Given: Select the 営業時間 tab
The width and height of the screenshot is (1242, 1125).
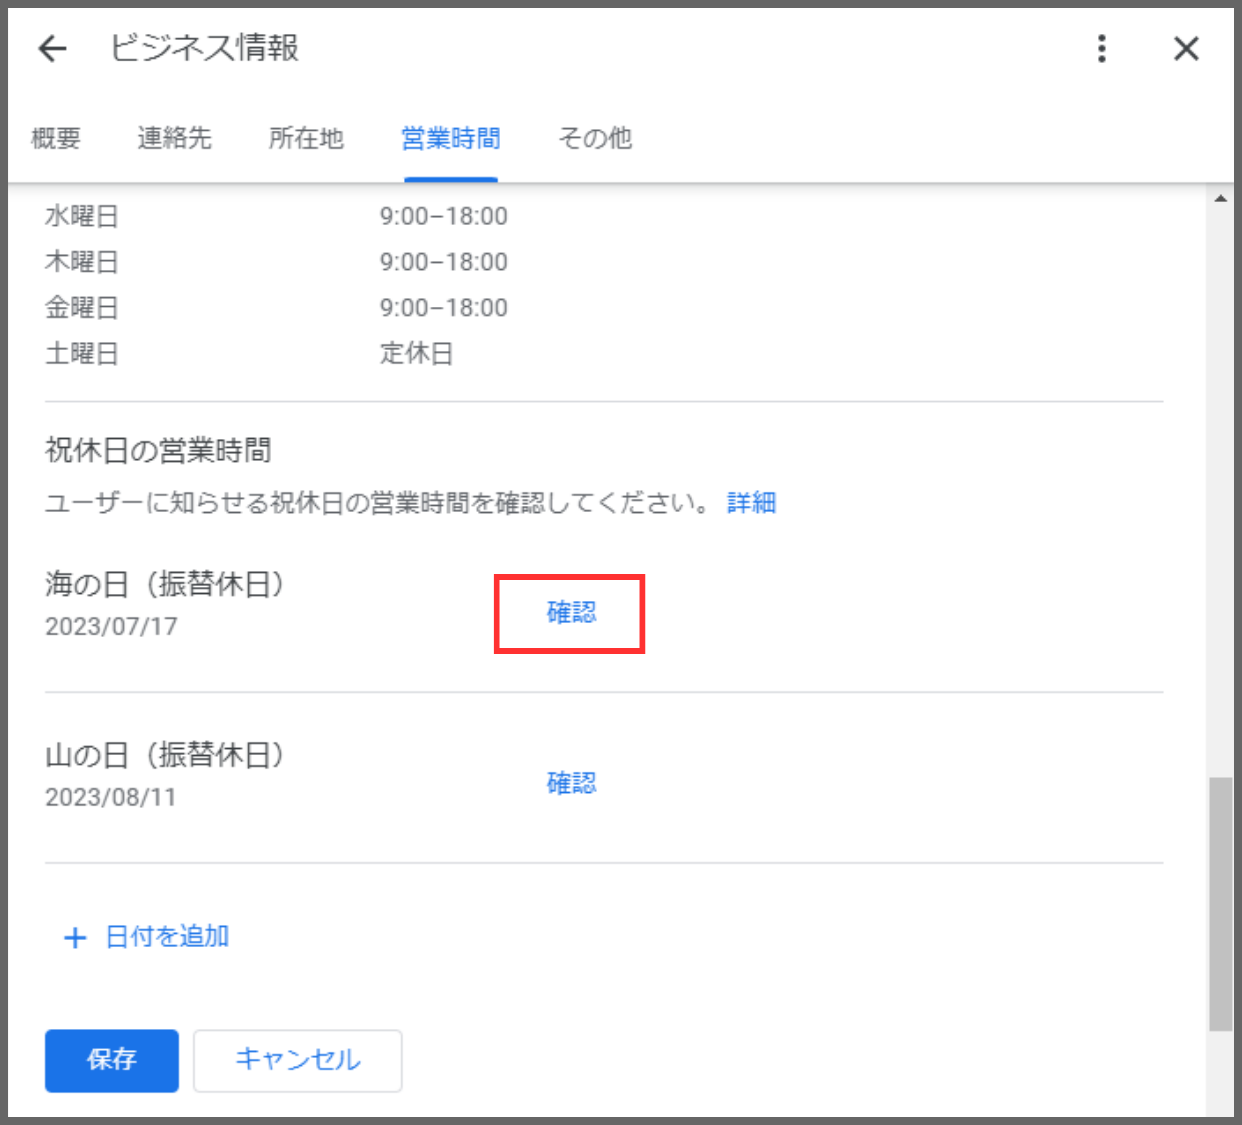Looking at the screenshot, I should (x=451, y=138).
